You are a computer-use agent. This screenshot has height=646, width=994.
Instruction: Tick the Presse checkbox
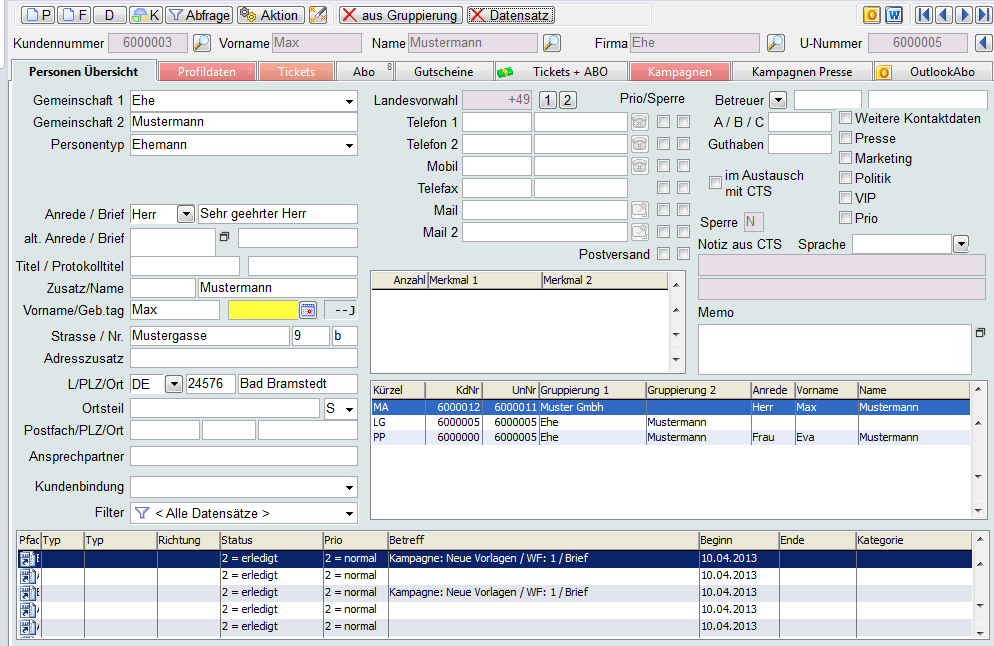click(845, 138)
